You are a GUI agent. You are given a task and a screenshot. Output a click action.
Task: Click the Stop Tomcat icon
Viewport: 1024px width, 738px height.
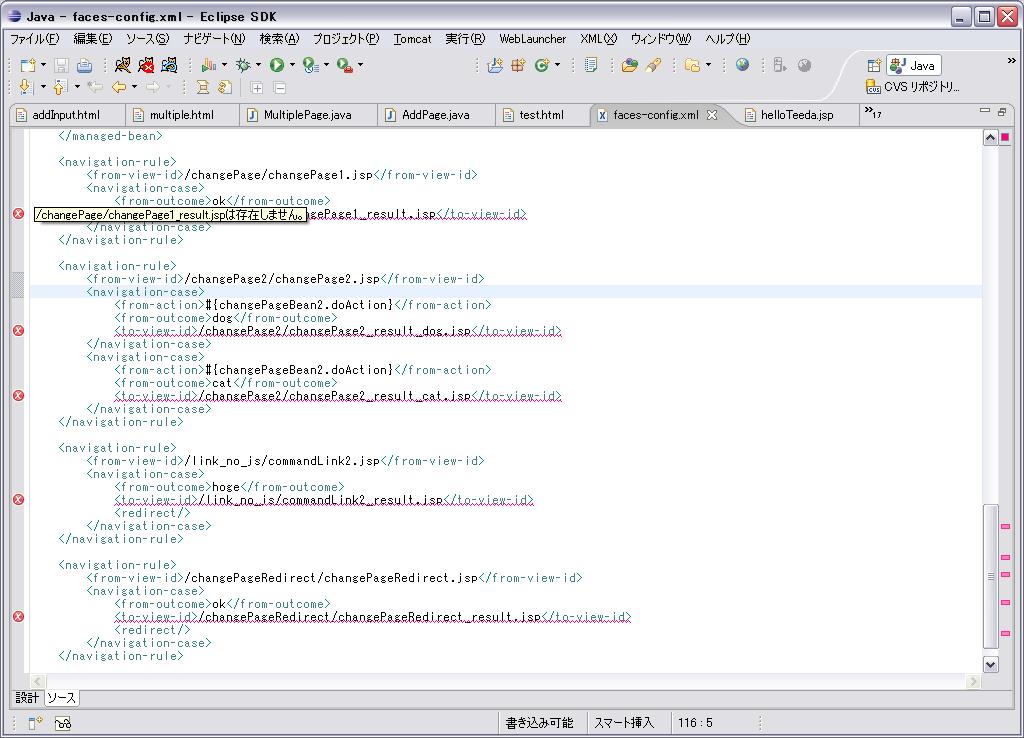tap(146, 65)
